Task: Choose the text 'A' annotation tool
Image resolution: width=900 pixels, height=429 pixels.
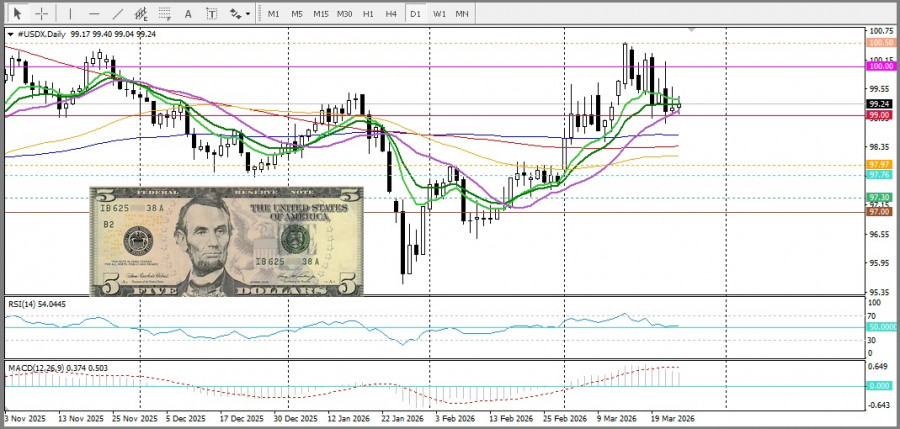Action: (x=189, y=14)
